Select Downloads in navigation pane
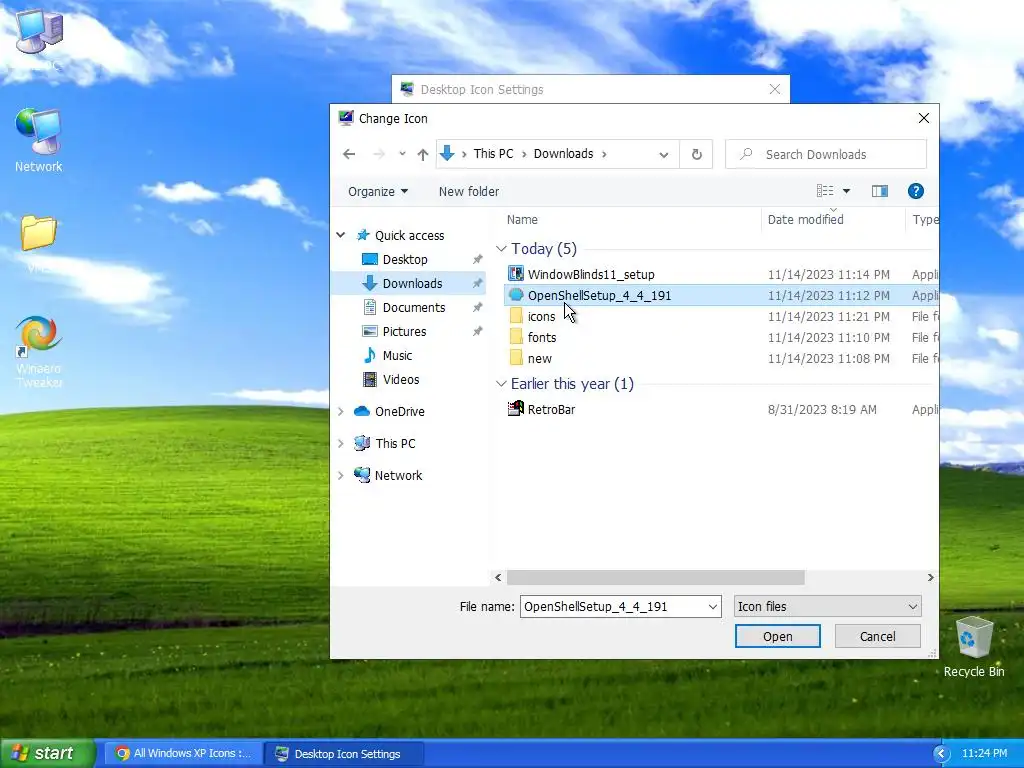Image resolution: width=1024 pixels, height=768 pixels. [412, 283]
